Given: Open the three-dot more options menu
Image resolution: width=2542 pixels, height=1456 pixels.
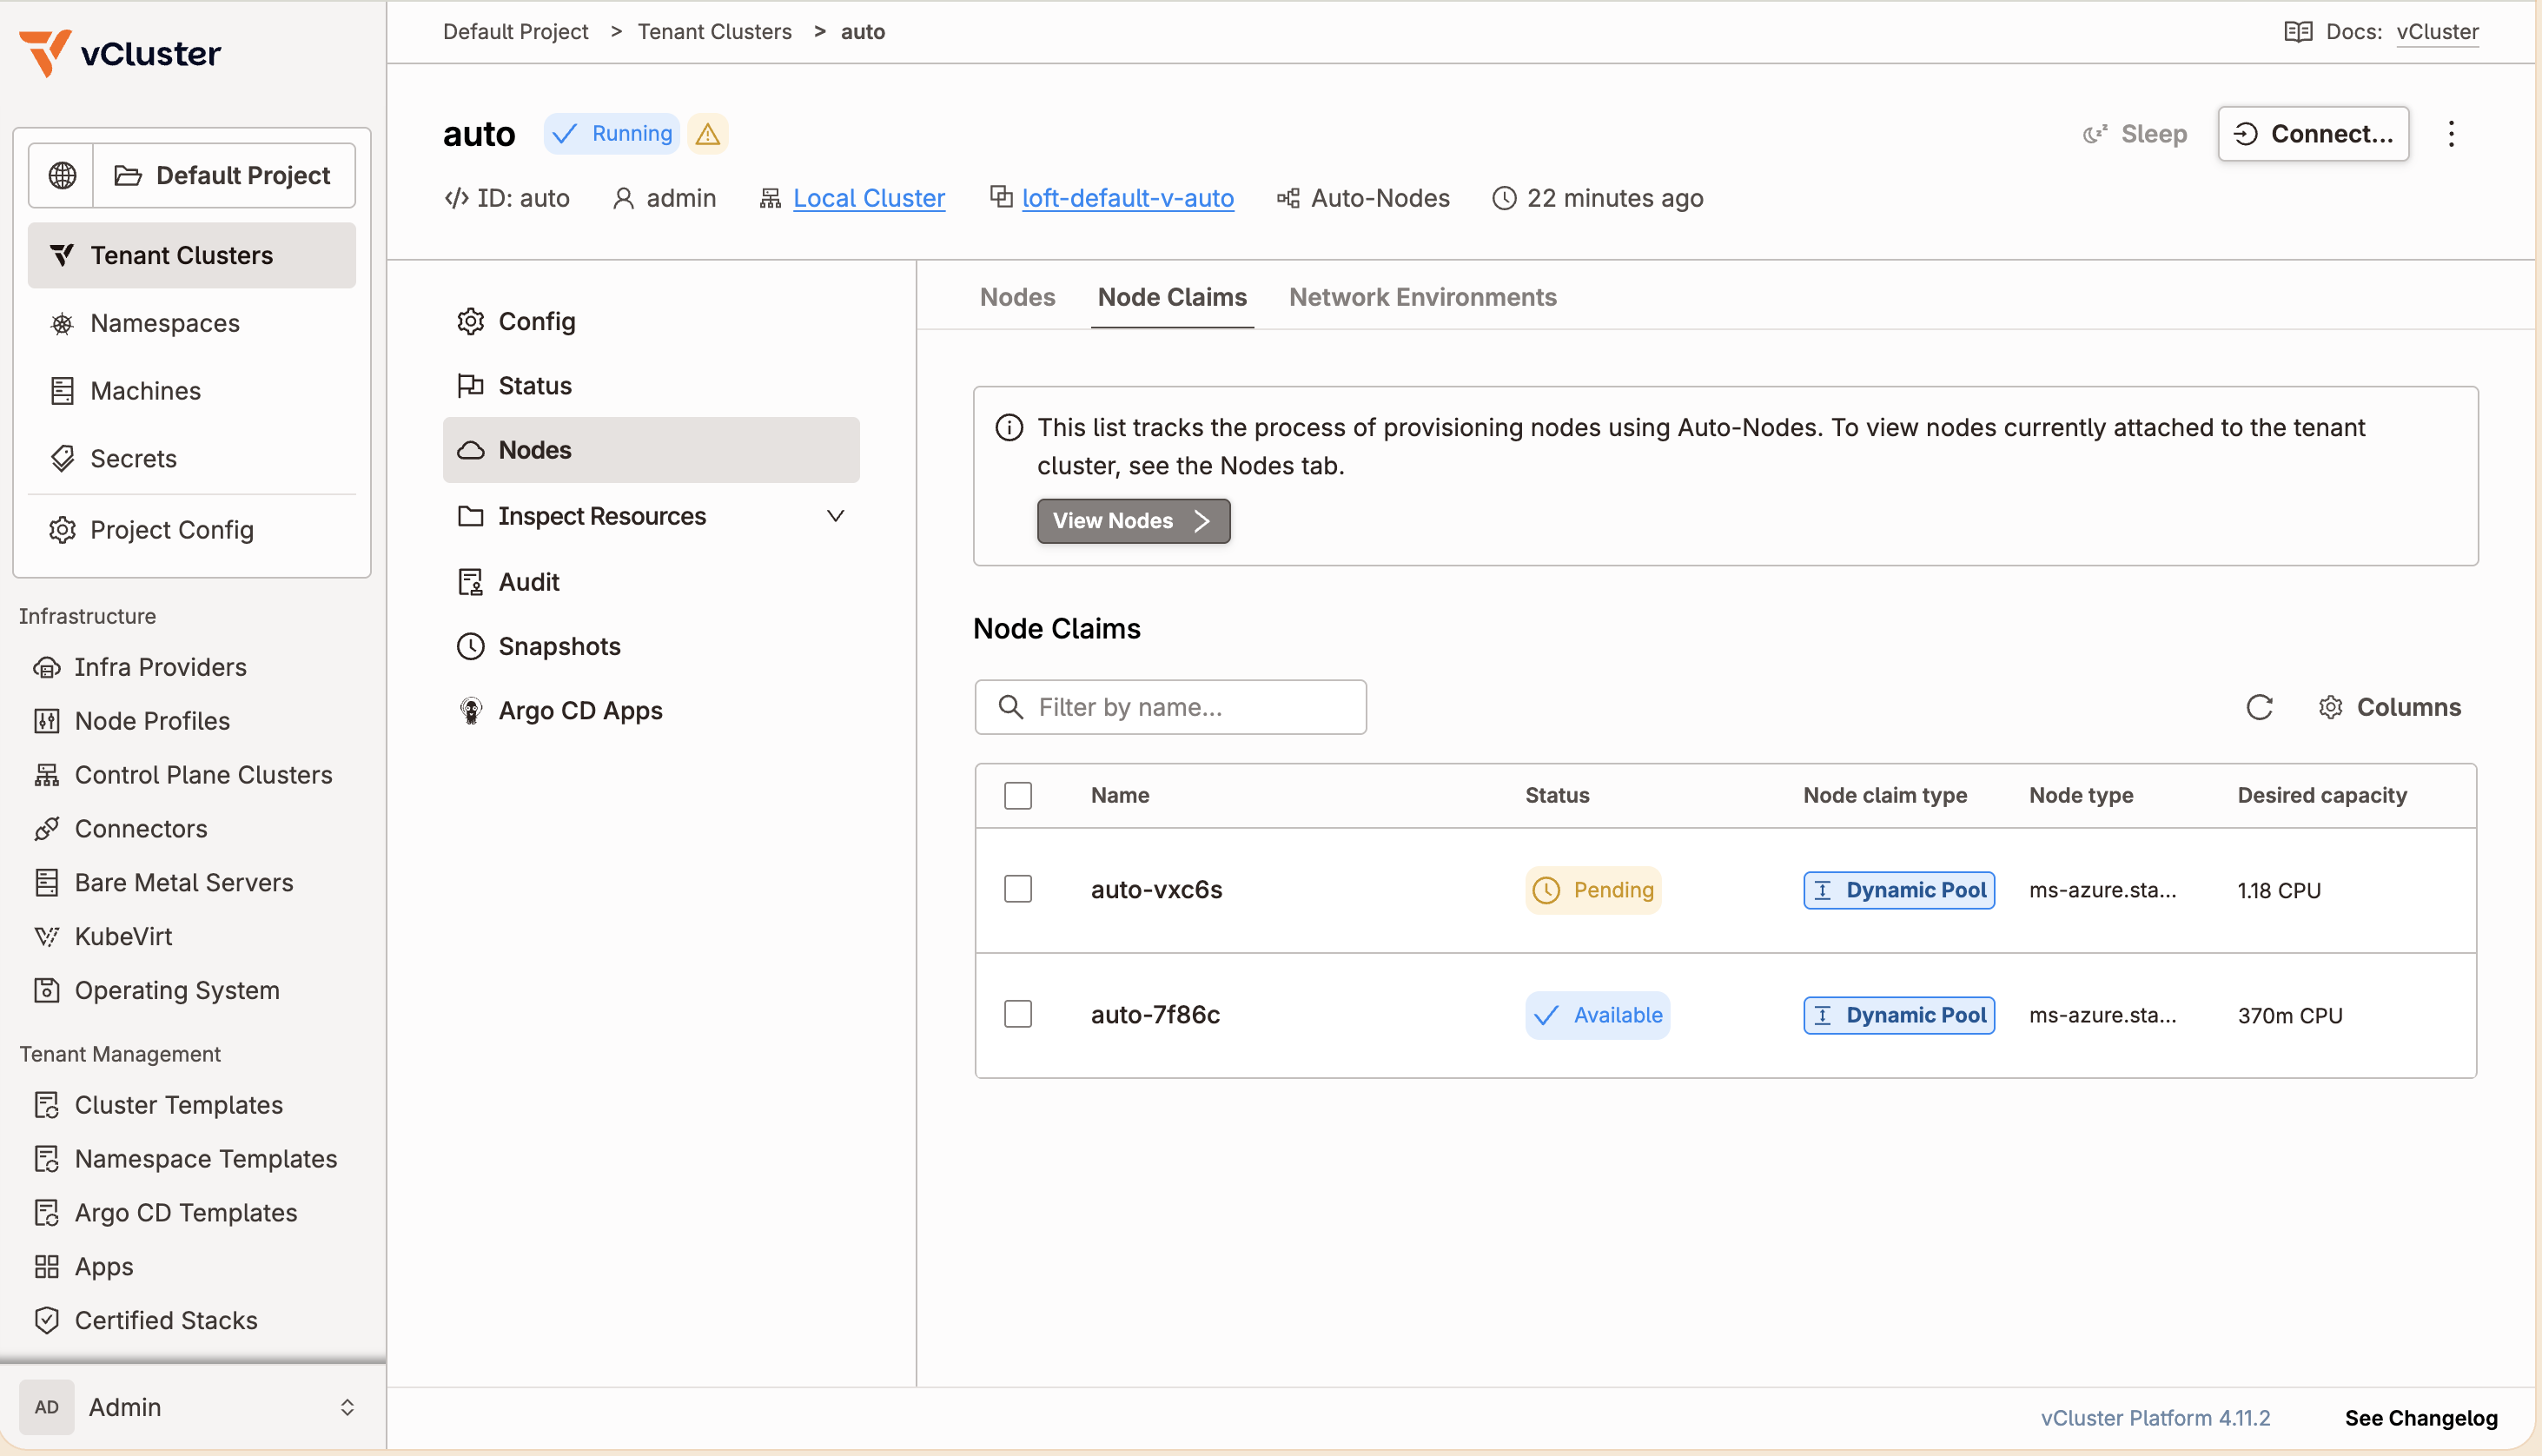Looking at the screenshot, I should [2451, 134].
